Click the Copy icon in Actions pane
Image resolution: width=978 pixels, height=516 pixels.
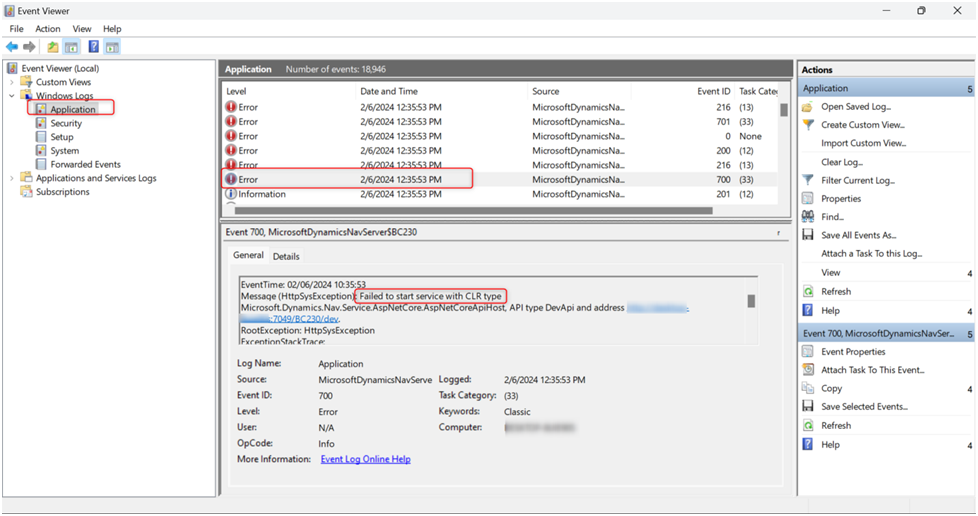808,389
